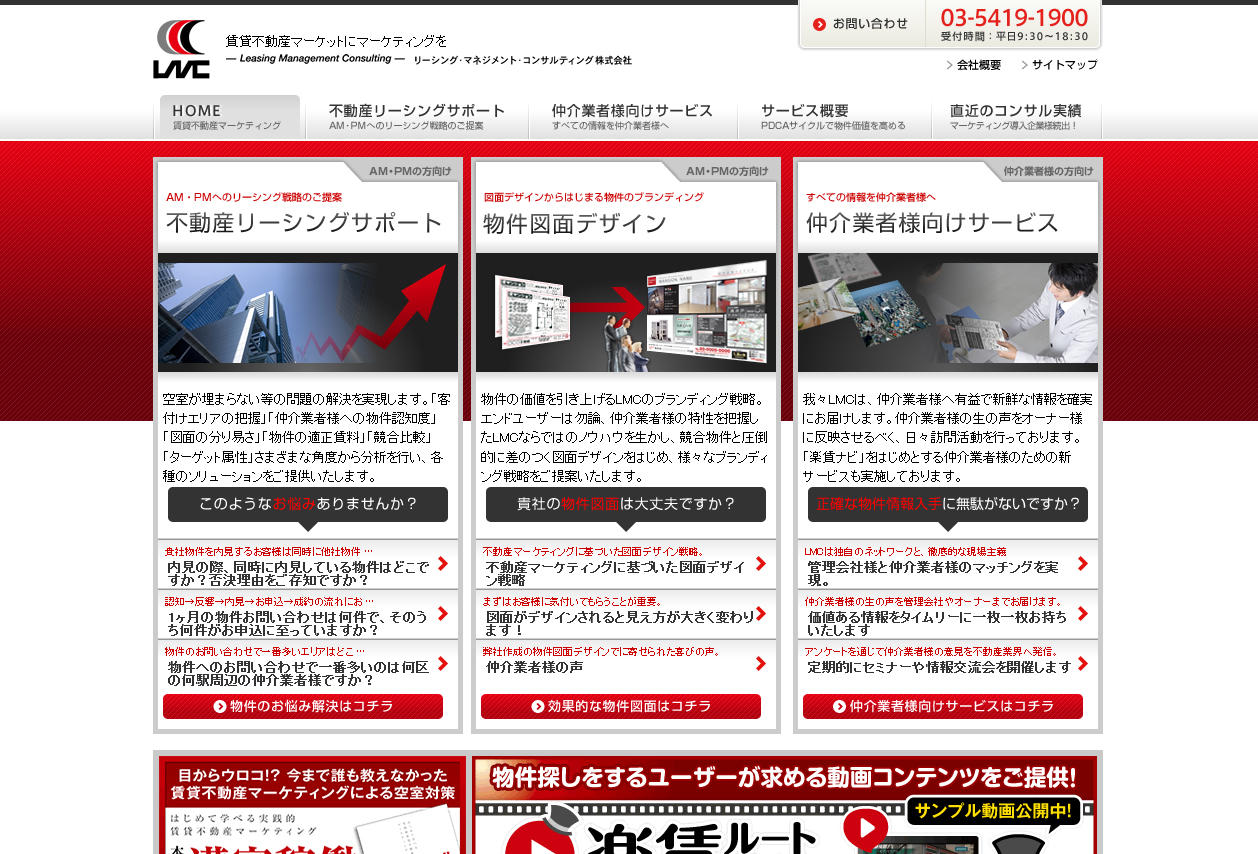
Task: Click red chevron beside 価値ある情報をタイムリーに link
Action: [1083, 614]
